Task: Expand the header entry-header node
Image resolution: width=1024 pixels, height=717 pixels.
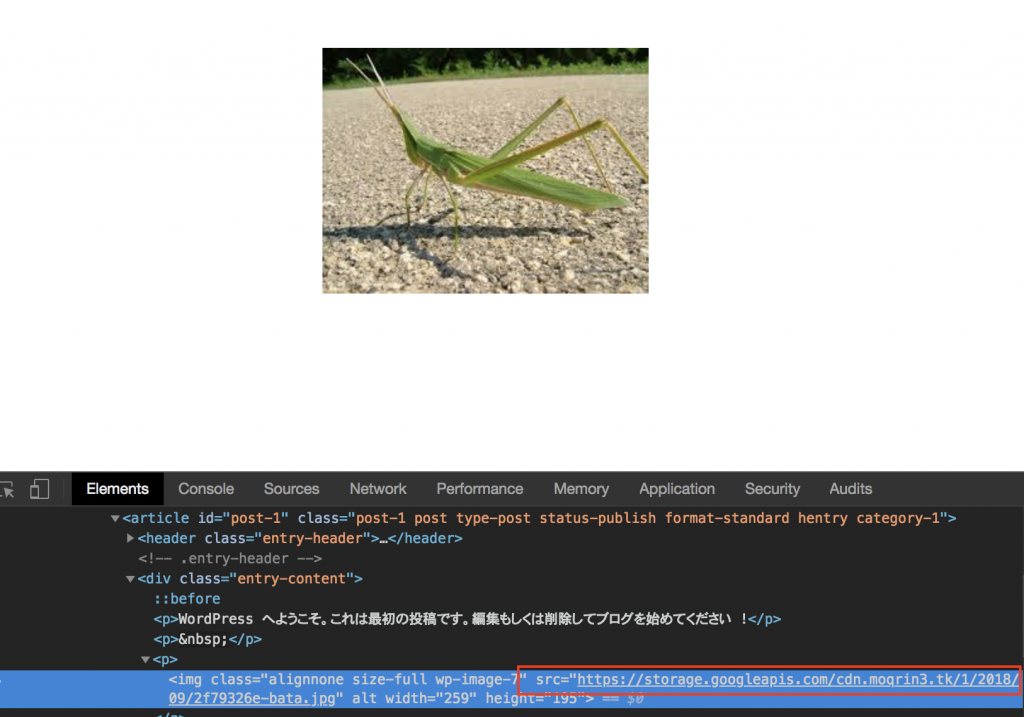Action: coord(130,538)
